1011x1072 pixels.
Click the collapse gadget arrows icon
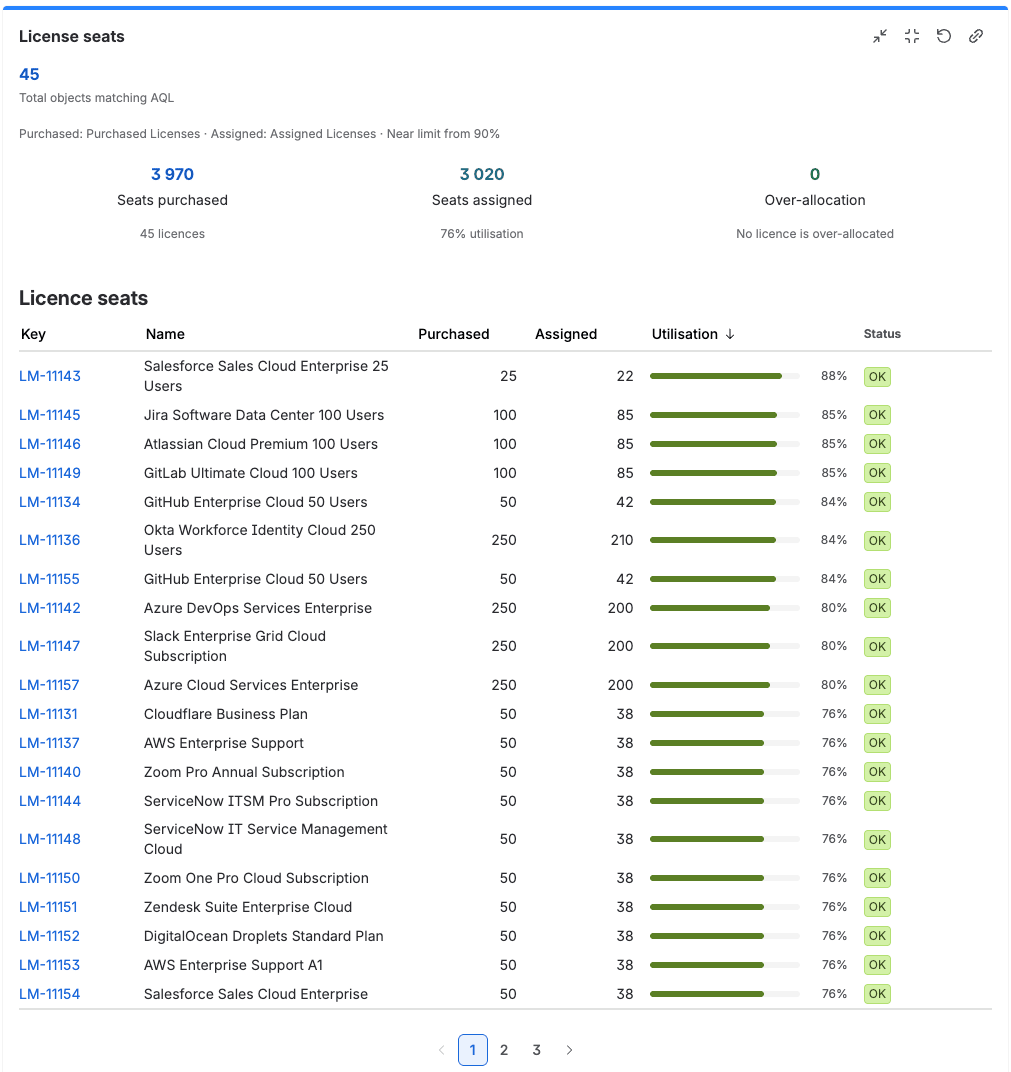(x=880, y=36)
